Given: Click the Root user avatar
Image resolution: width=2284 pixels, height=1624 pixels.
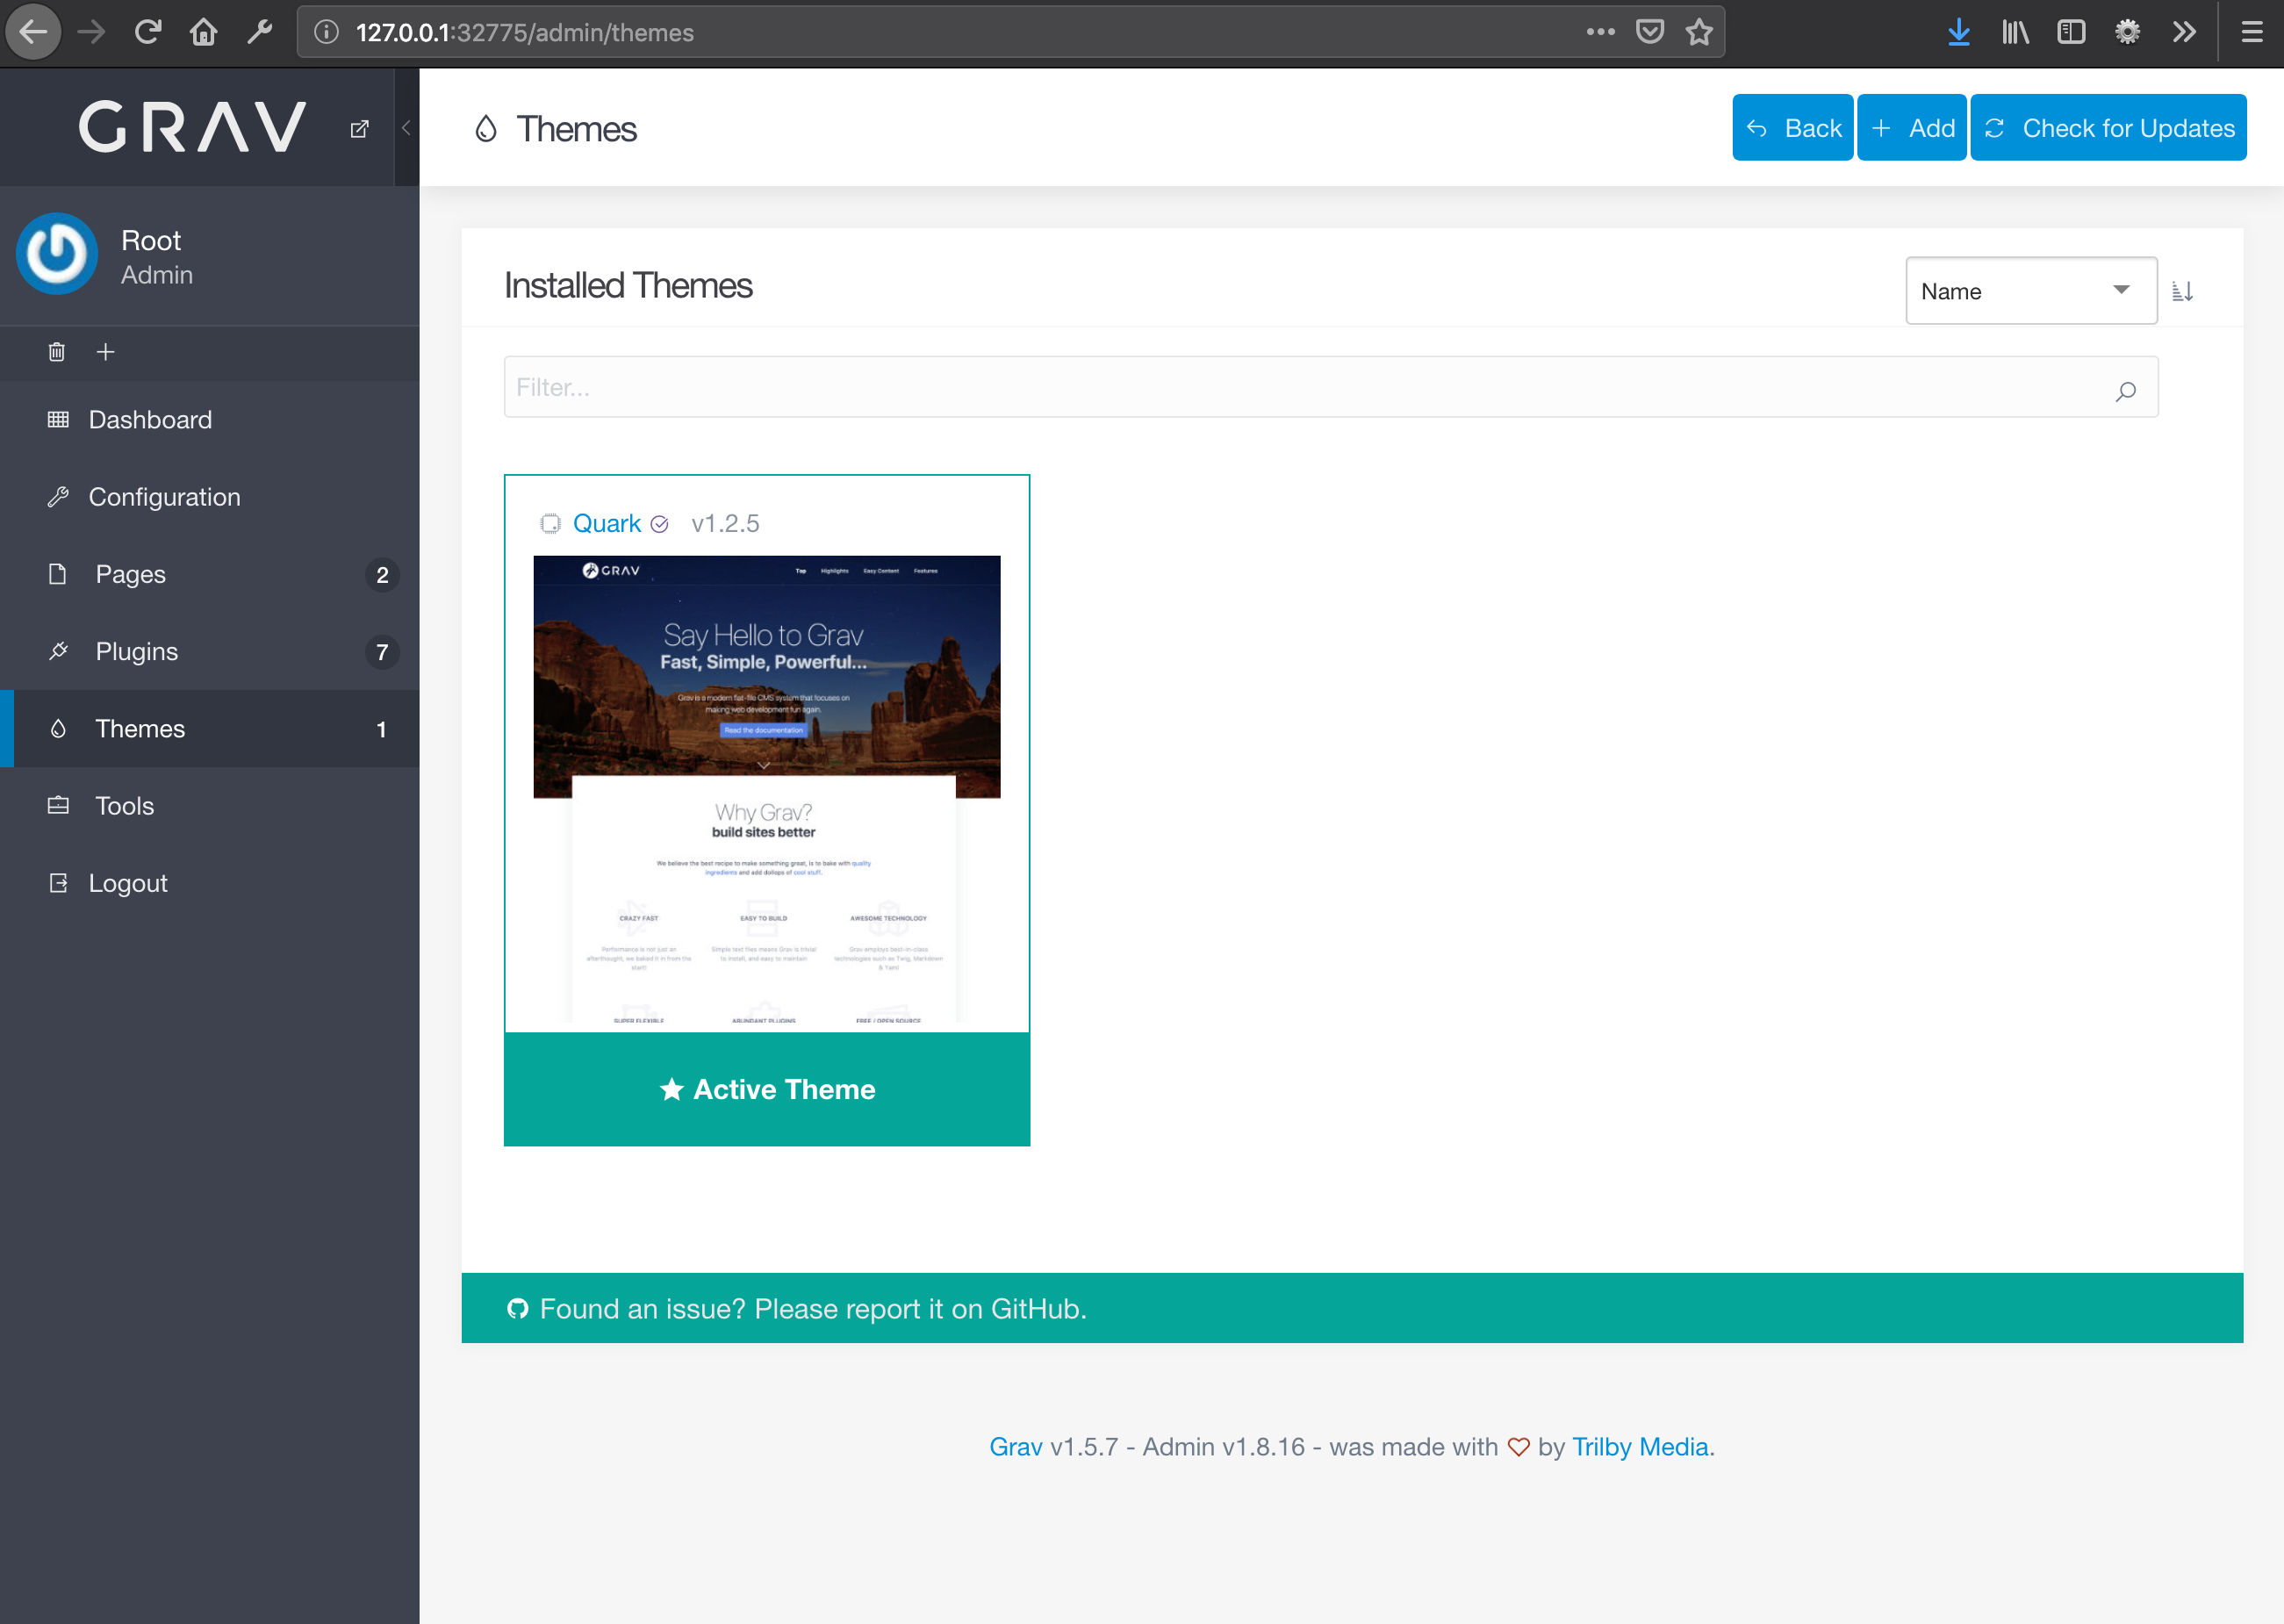Looking at the screenshot, I should [57, 253].
